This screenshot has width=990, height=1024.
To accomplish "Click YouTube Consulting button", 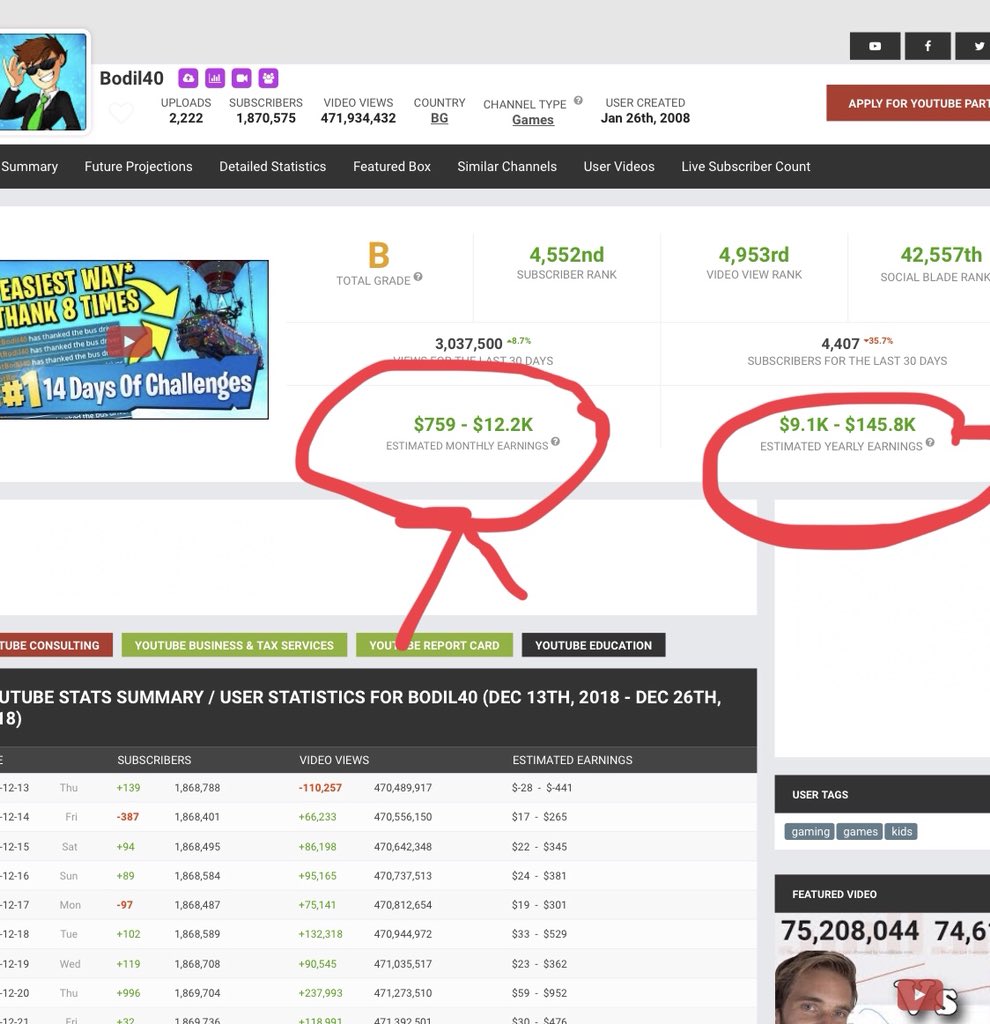I will click(x=56, y=645).
